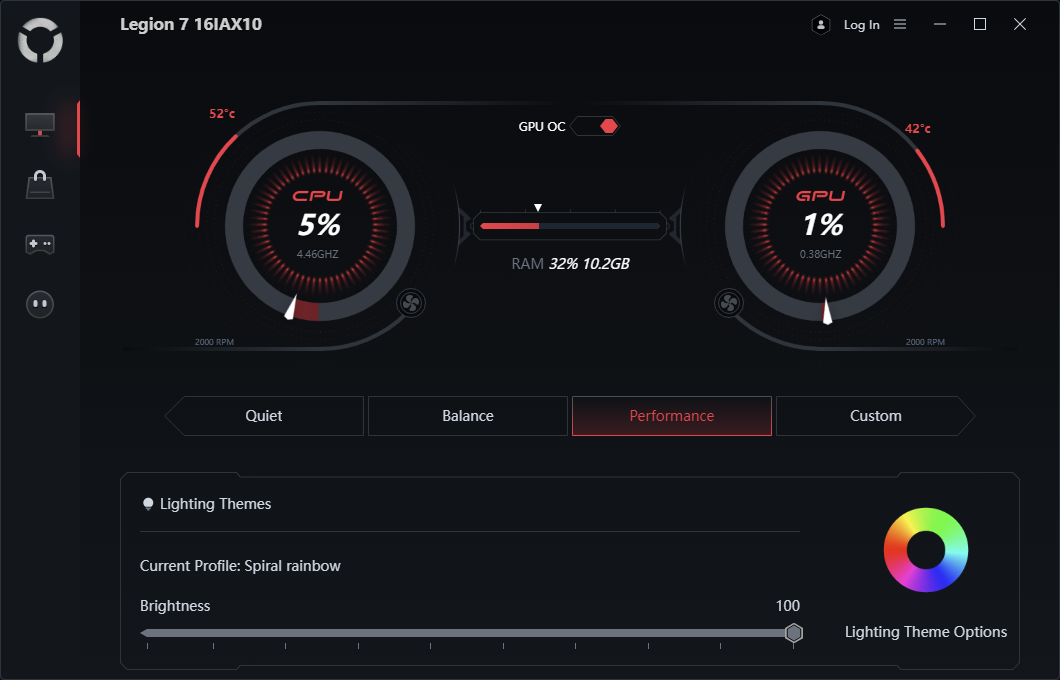1060x680 pixels.
Task: Open the round face assistant sidebar icon
Action: pos(40,304)
